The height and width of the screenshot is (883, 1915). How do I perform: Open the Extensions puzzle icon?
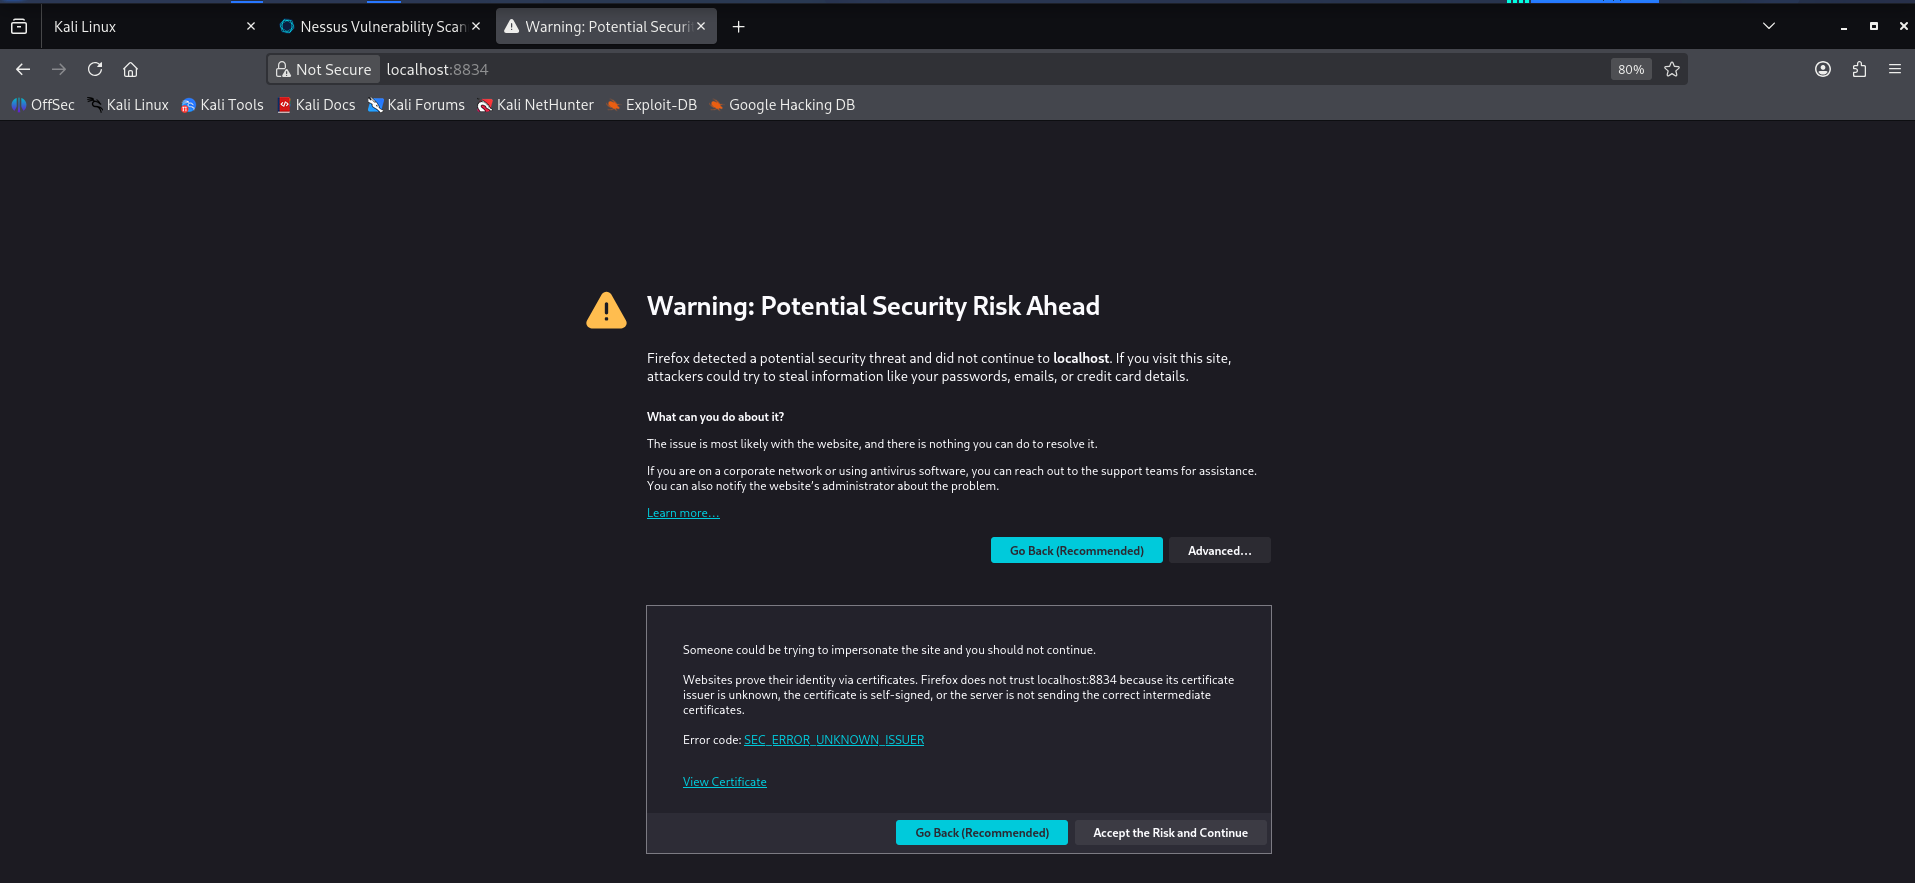1859,69
